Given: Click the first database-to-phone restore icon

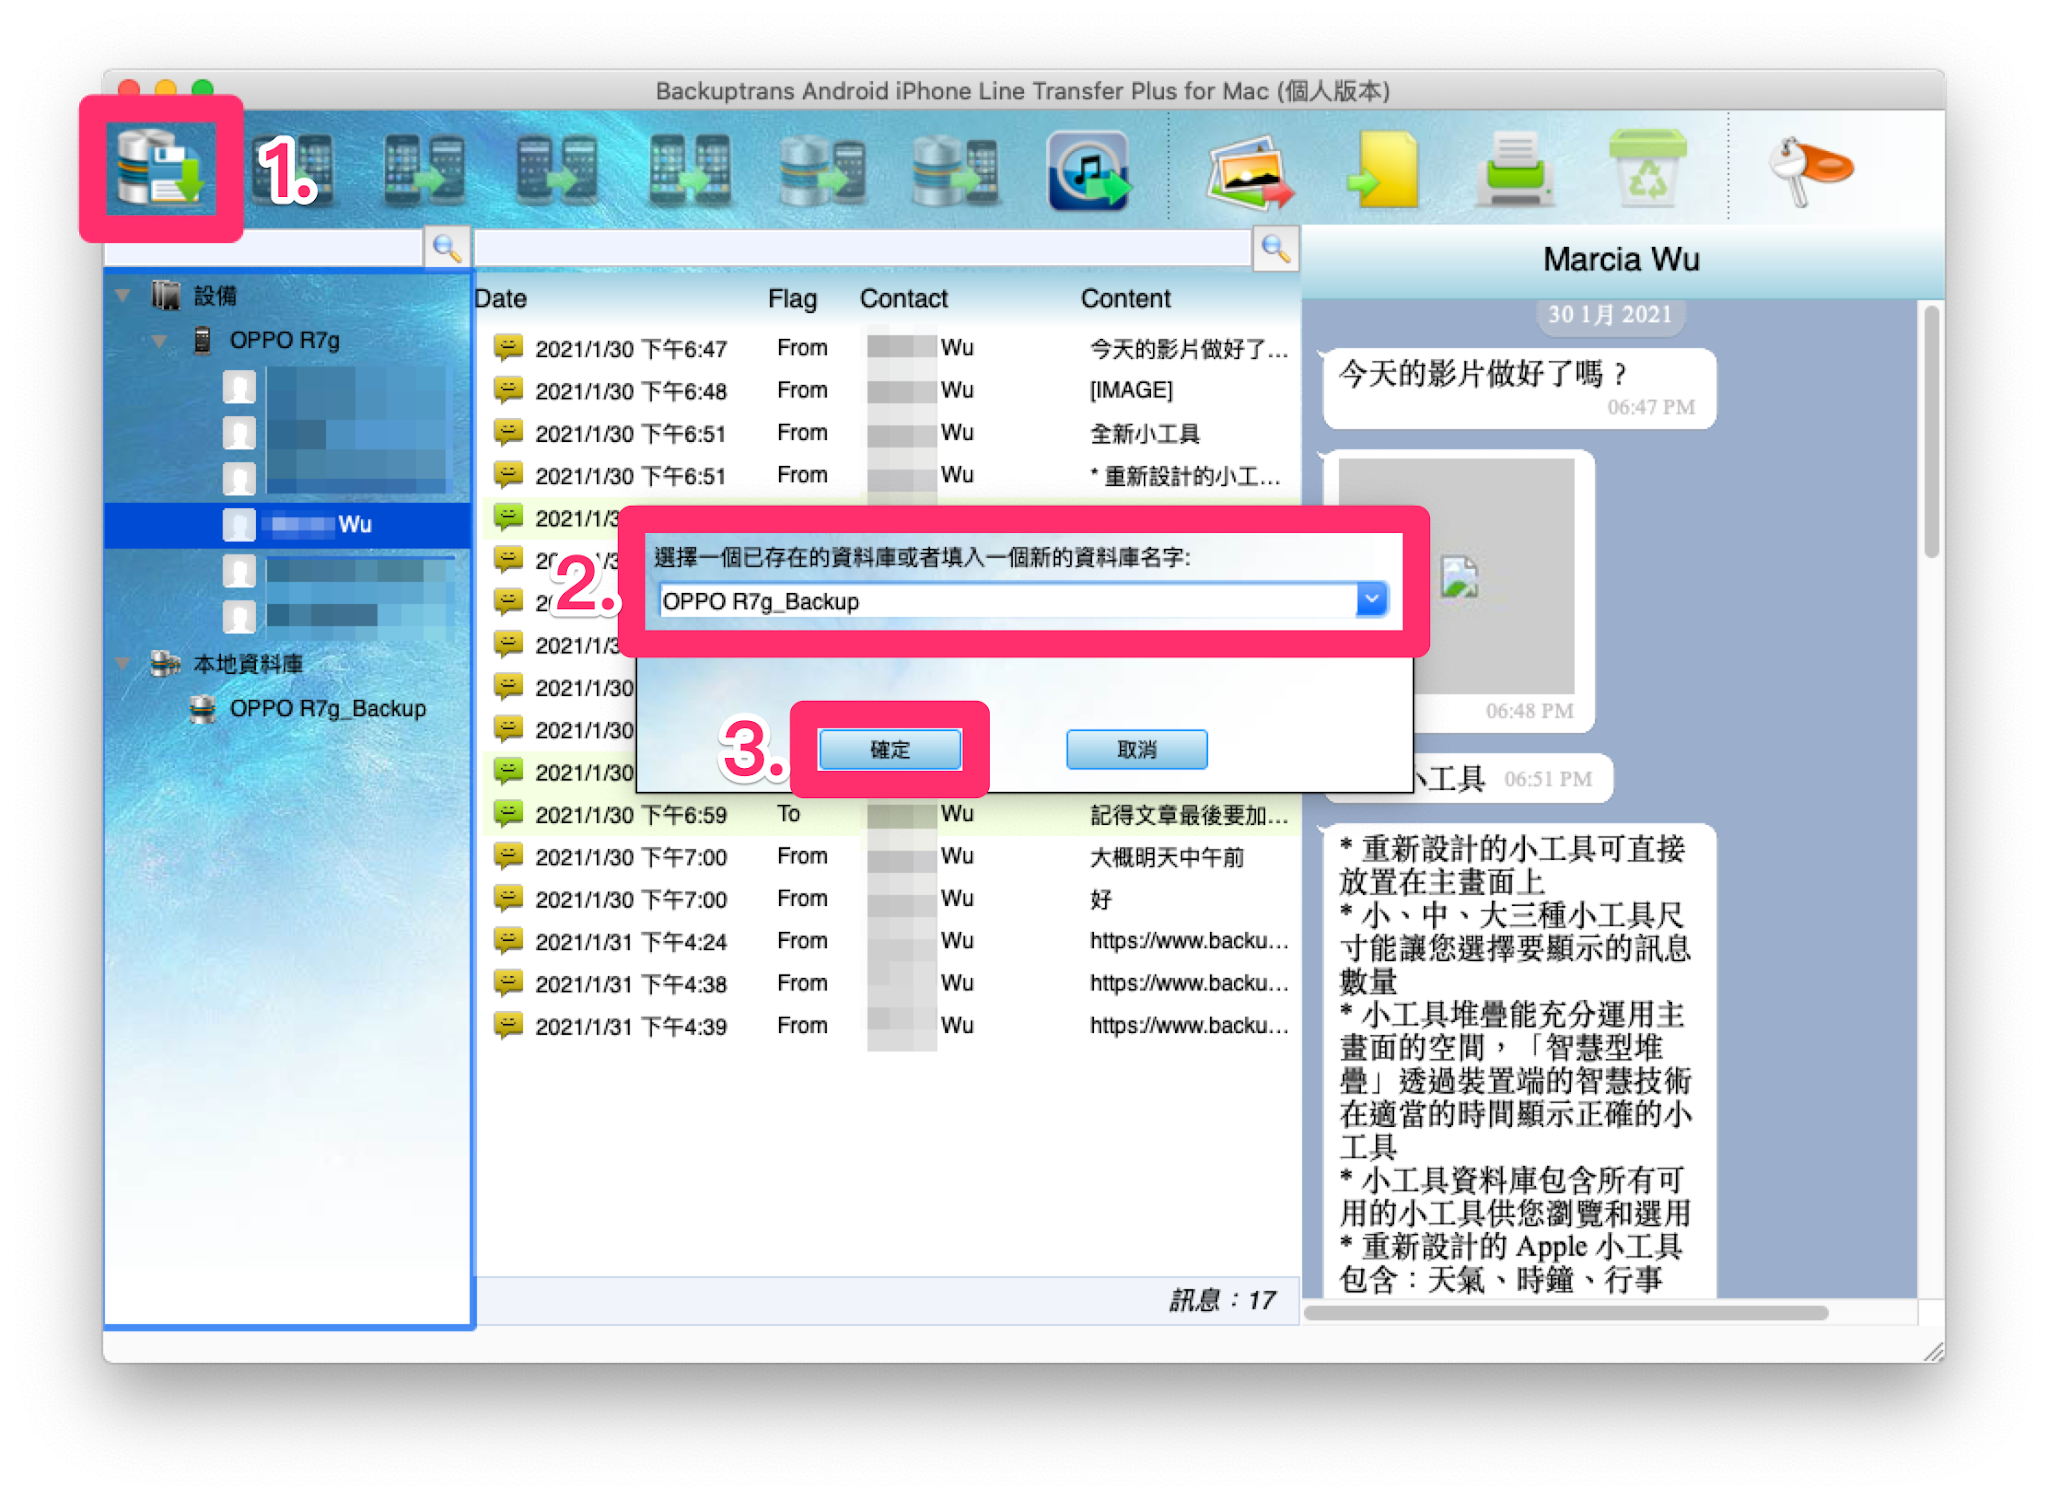Looking at the screenshot, I should tap(821, 170).
